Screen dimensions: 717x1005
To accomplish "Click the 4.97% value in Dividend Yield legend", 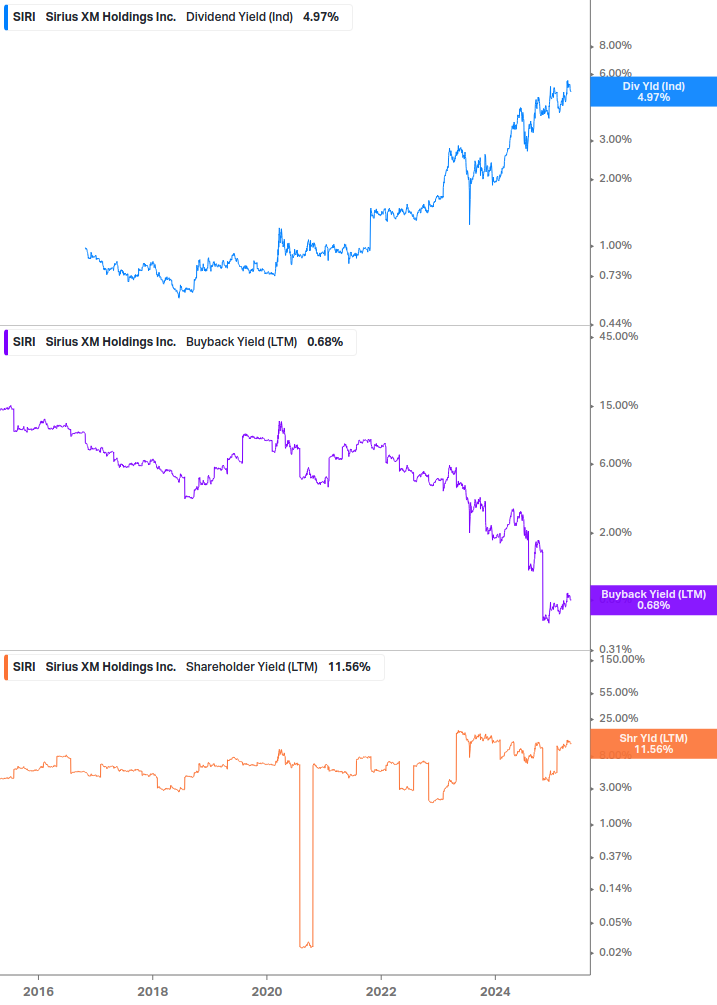I will 321,17.
